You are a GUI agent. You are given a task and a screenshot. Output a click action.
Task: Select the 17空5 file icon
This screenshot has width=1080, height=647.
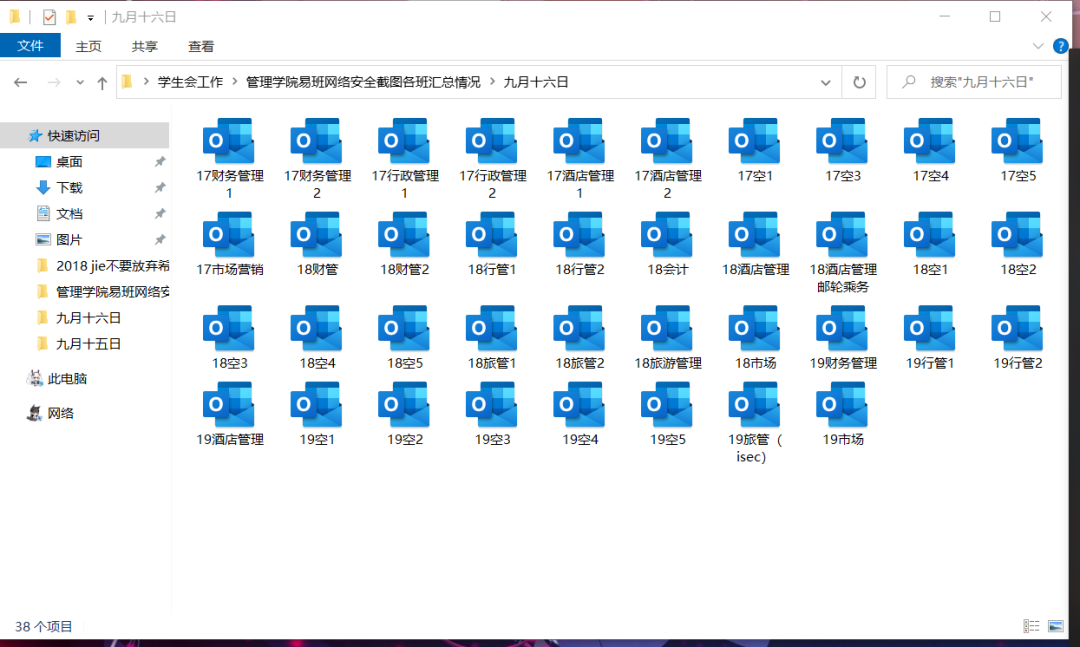[x=1017, y=141]
